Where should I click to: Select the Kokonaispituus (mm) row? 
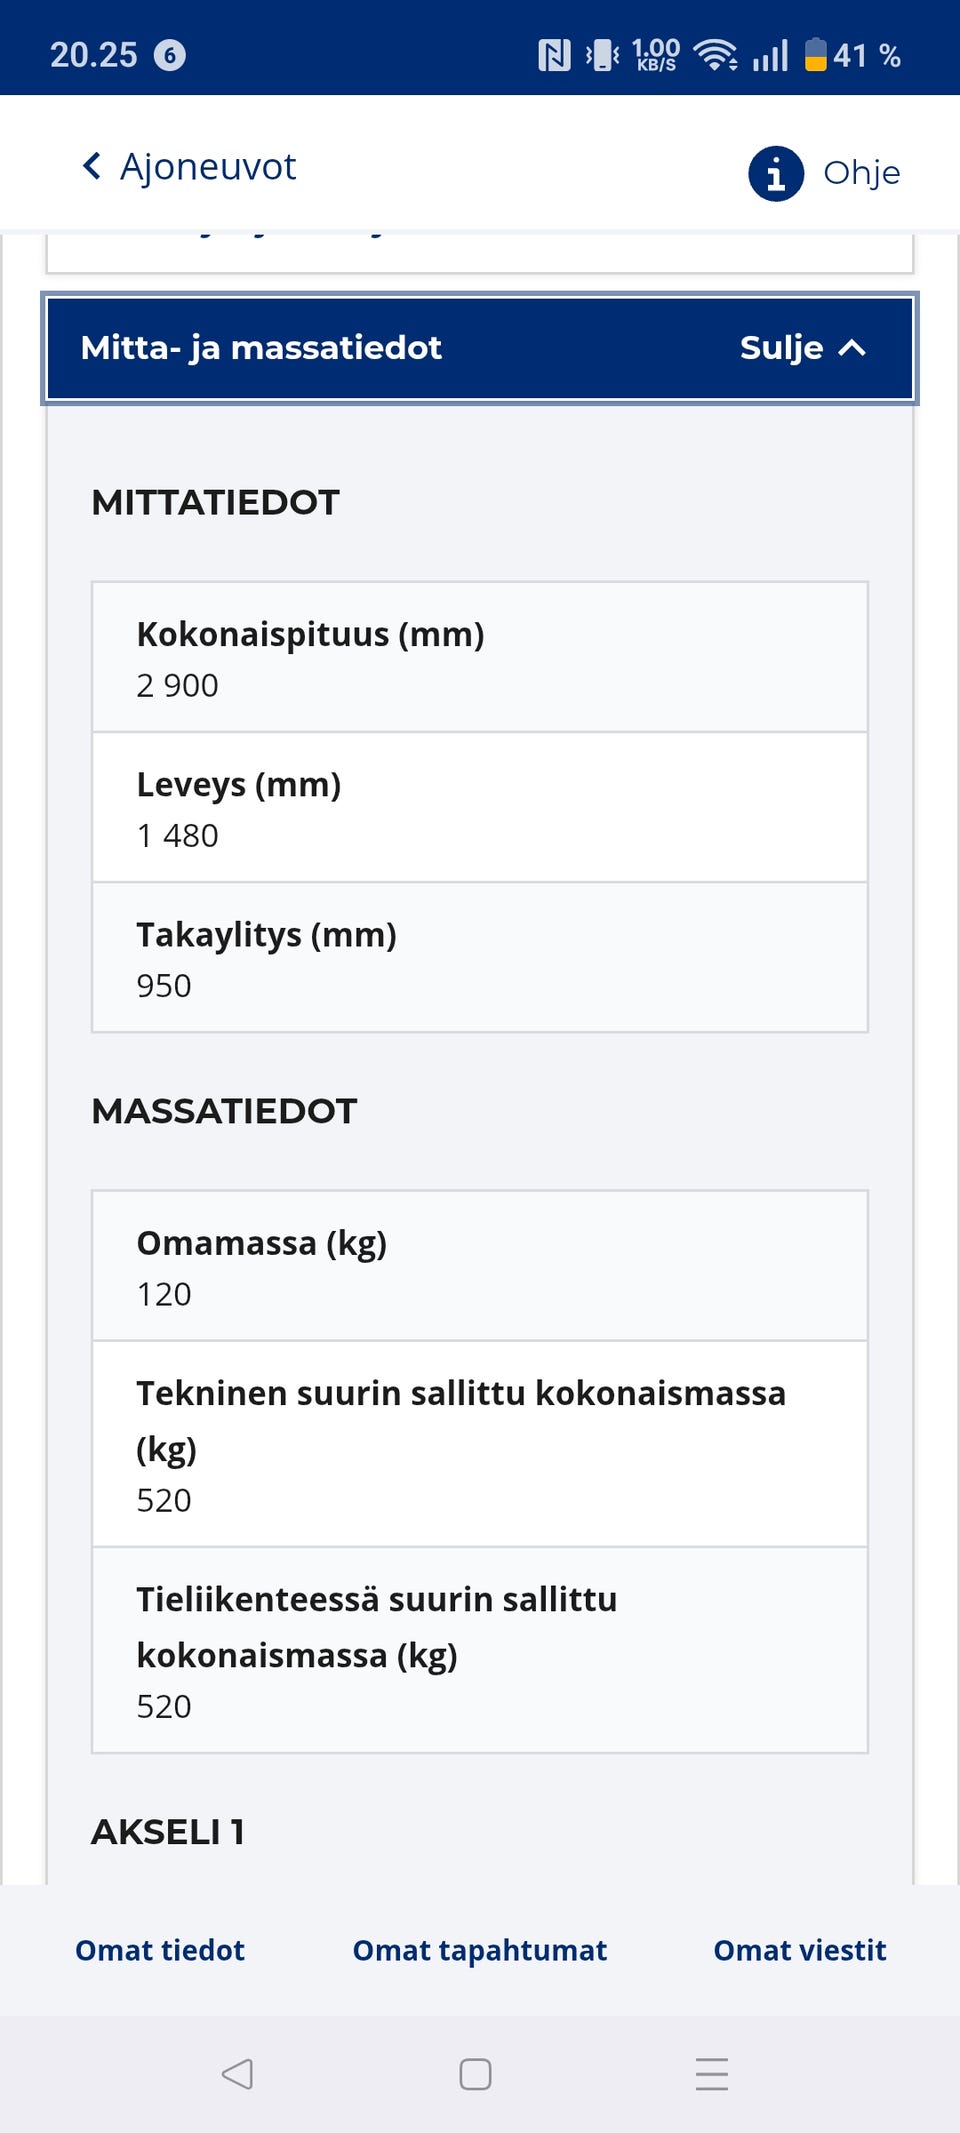(x=480, y=658)
